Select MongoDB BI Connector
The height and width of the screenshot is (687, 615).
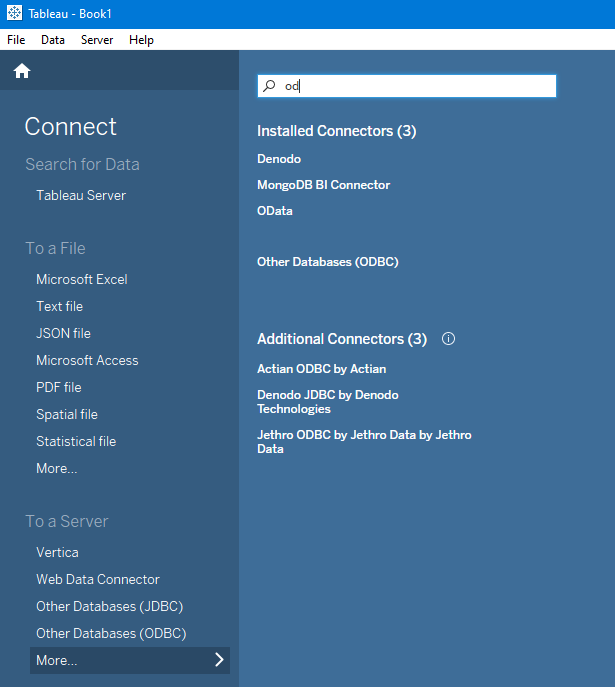pos(323,185)
